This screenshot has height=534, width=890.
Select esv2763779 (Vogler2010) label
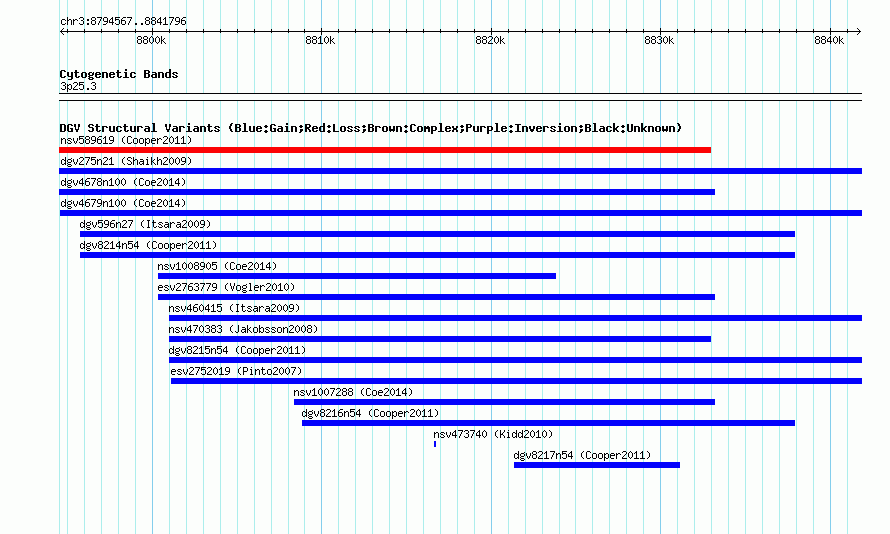[226, 287]
